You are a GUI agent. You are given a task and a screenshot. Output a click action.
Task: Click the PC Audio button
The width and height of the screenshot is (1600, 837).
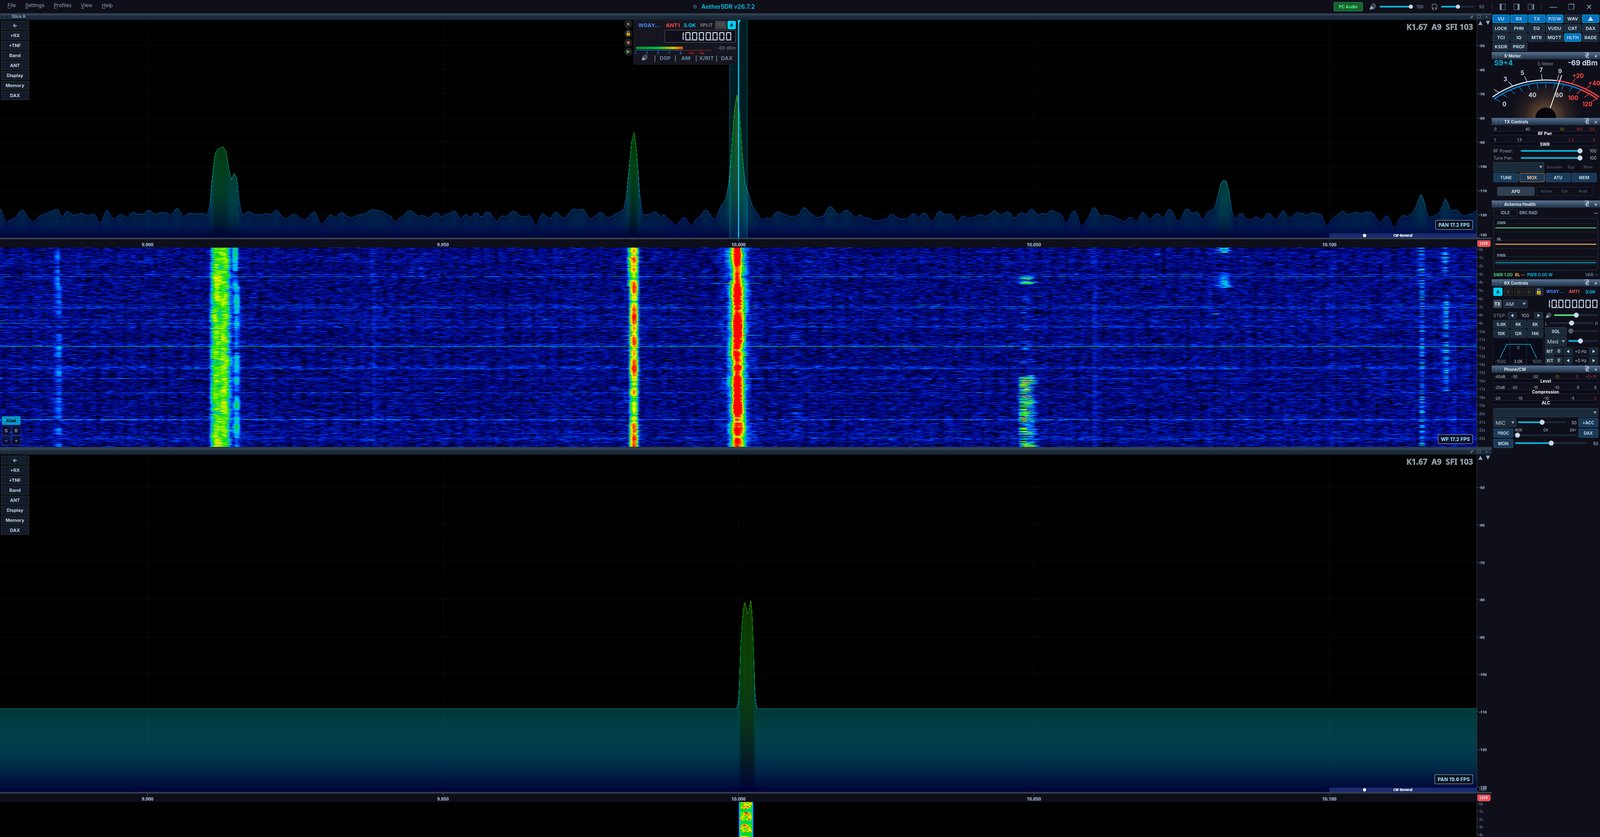[1348, 7]
